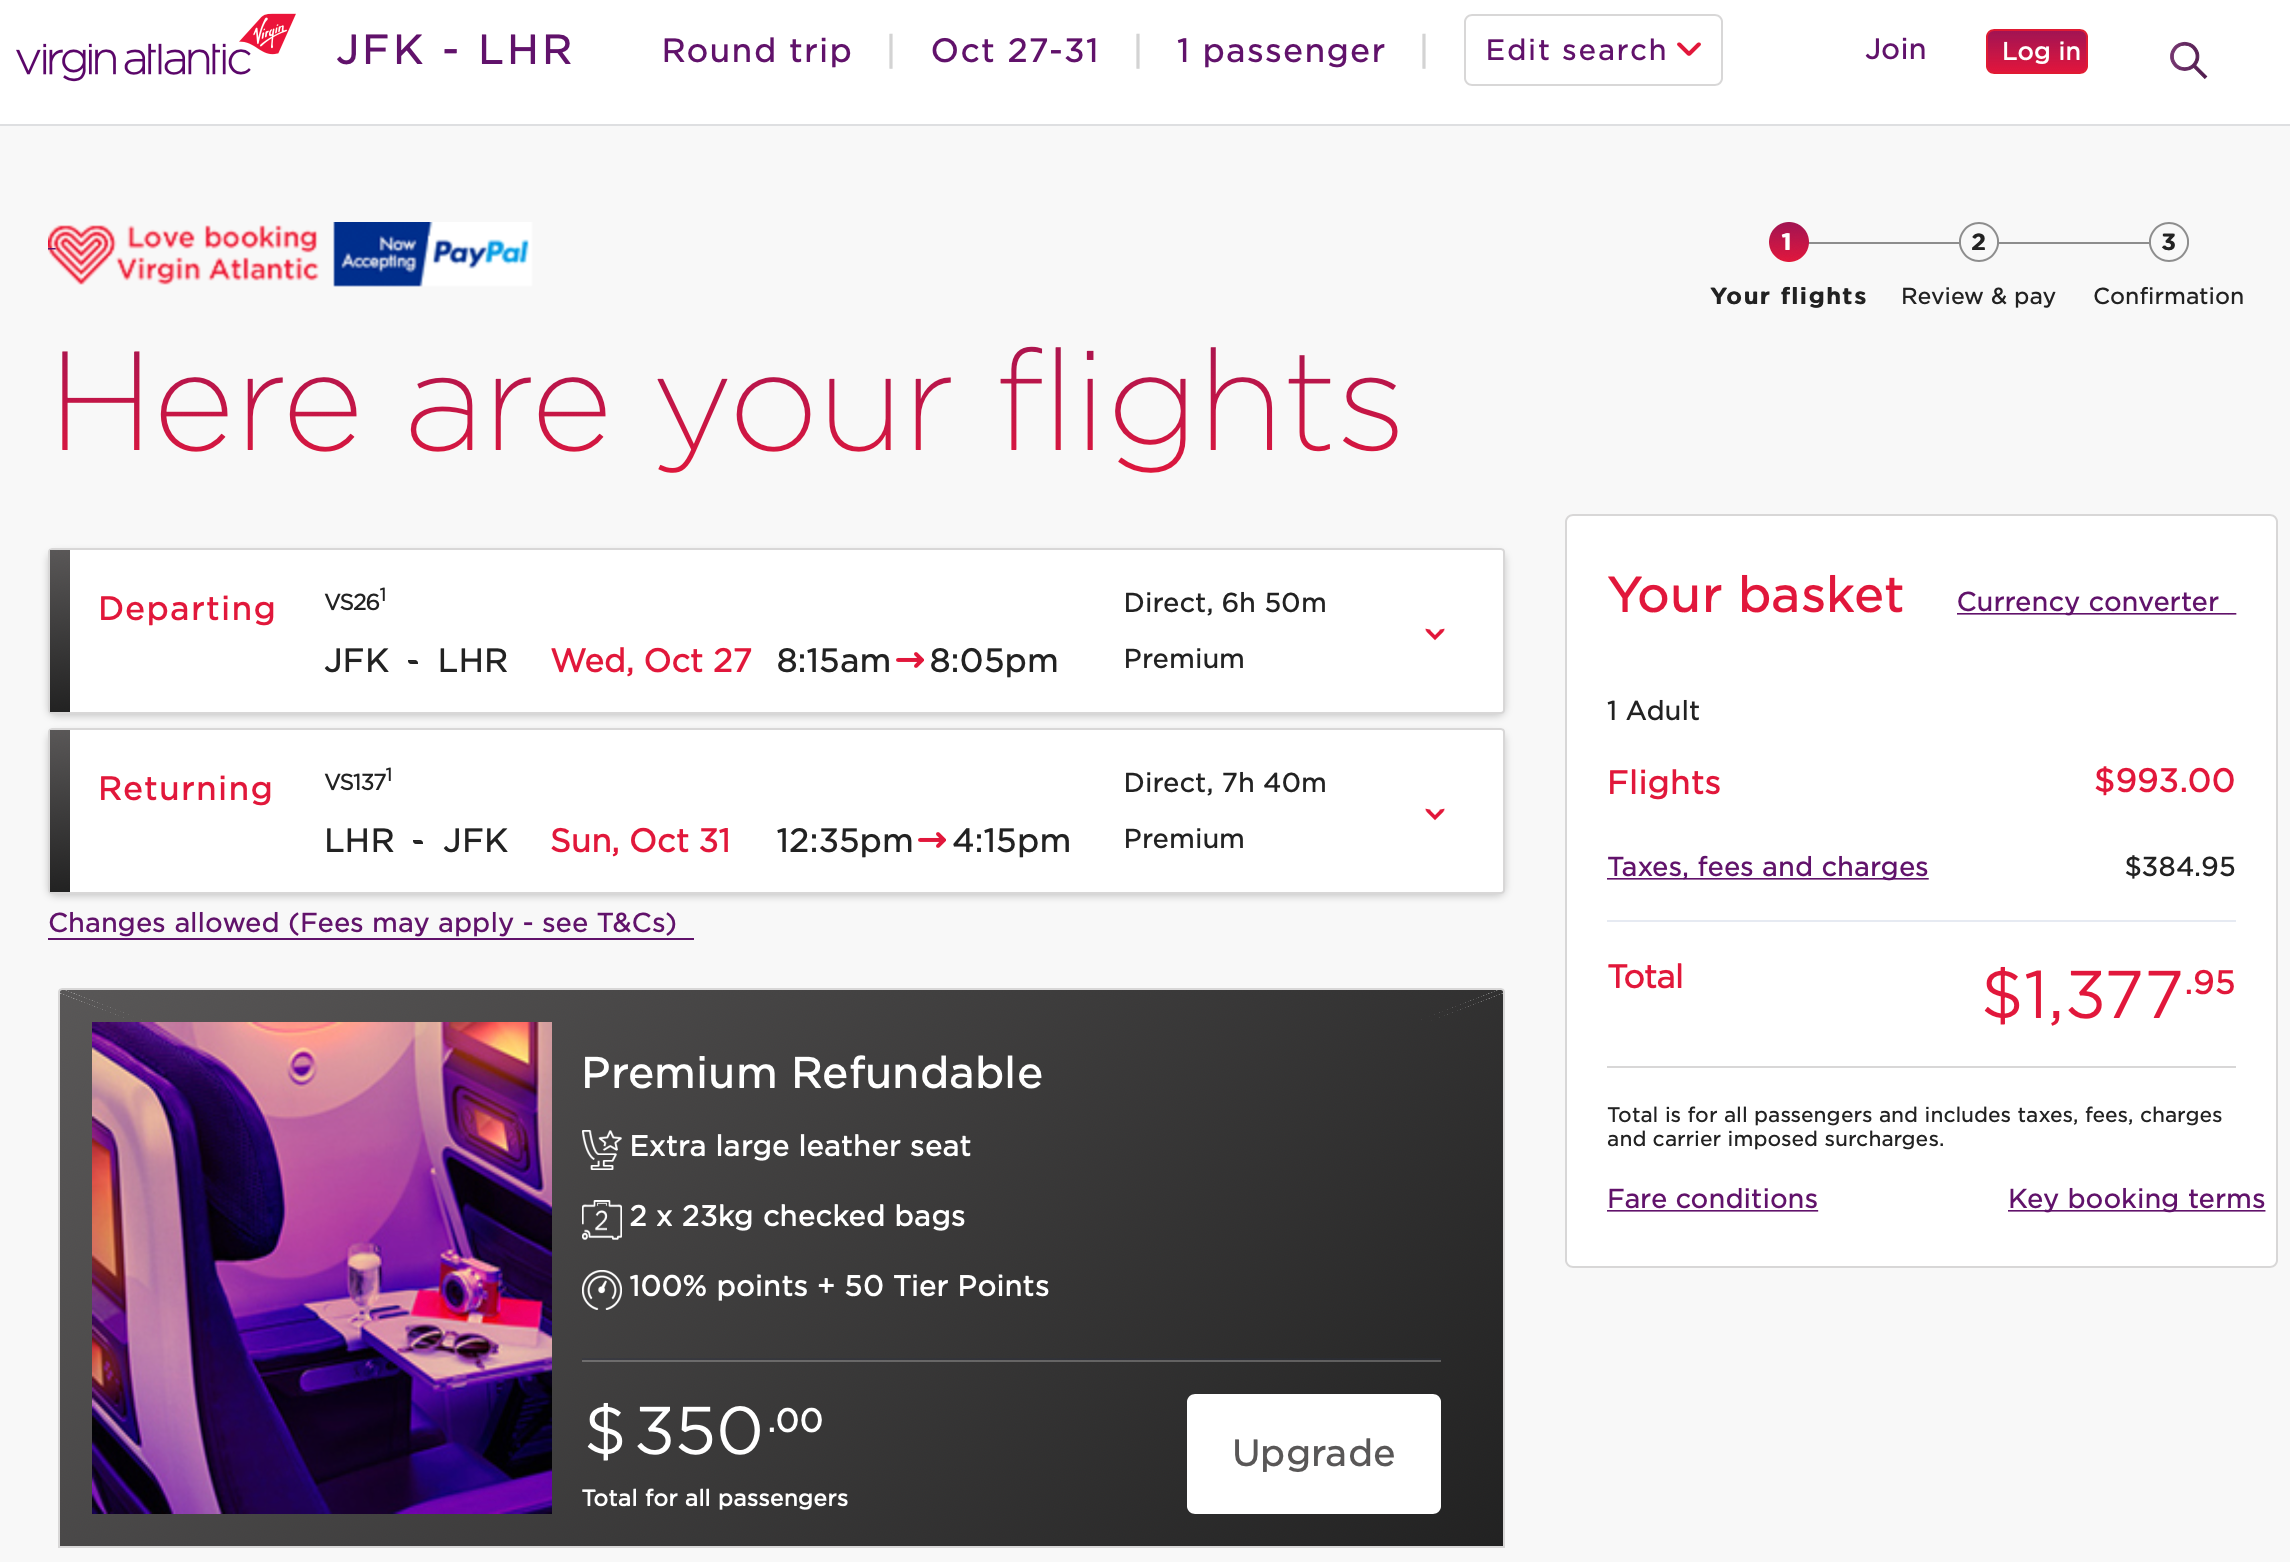Click the Virgin Atlantic logo

(x=155, y=50)
